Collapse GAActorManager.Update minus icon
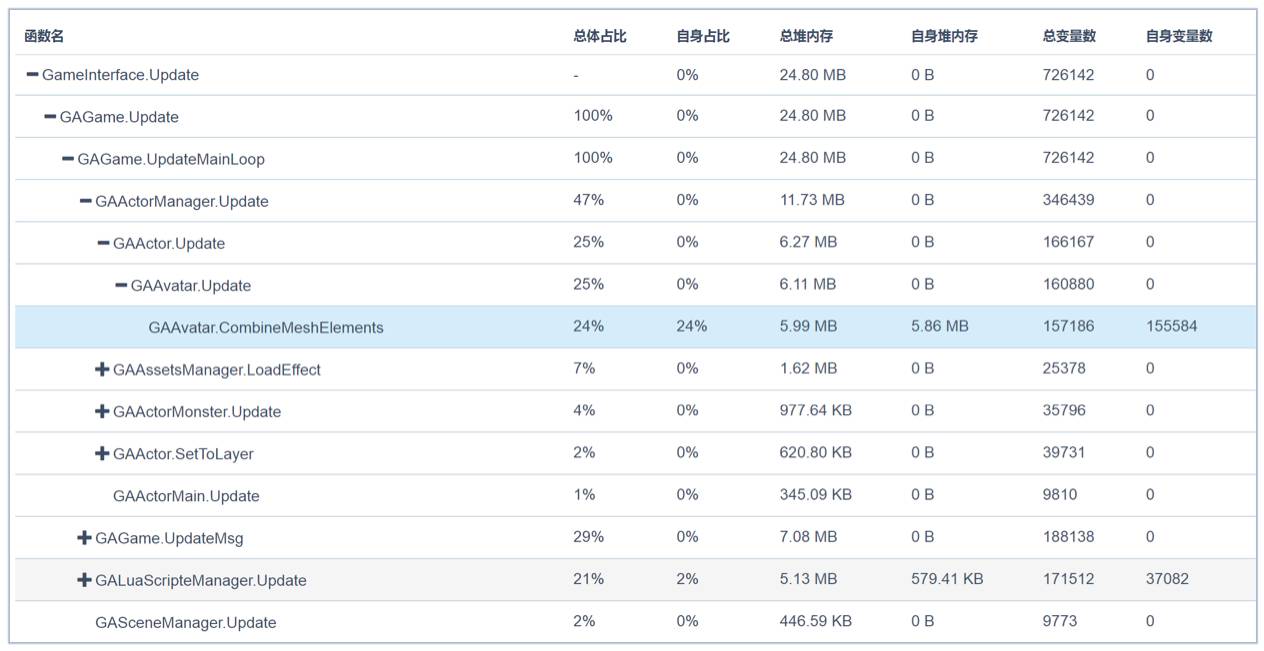This screenshot has width=1264, height=651. click(x=86, y=201)
